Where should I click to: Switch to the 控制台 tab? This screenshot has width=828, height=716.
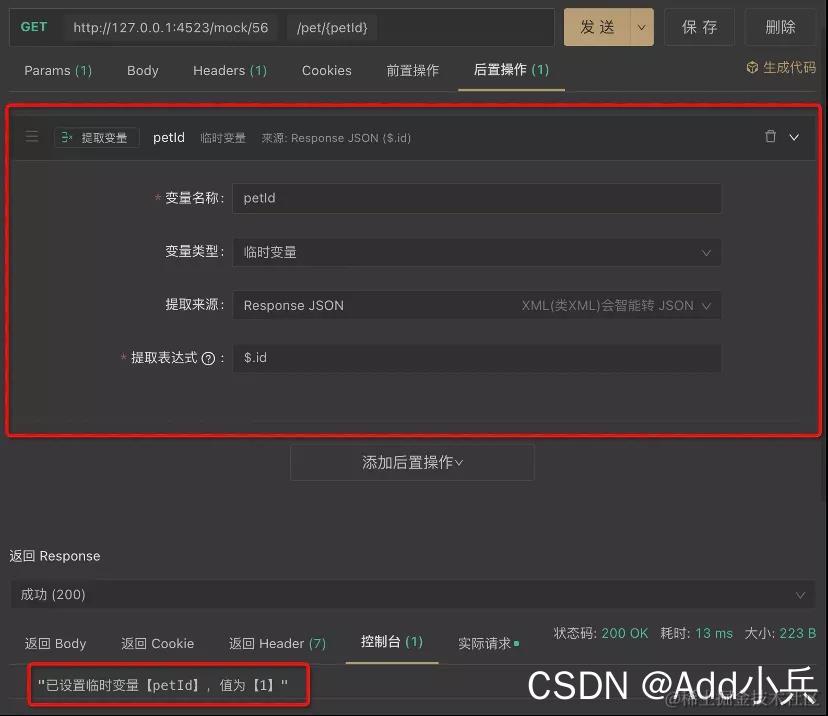tap(391, 644)
